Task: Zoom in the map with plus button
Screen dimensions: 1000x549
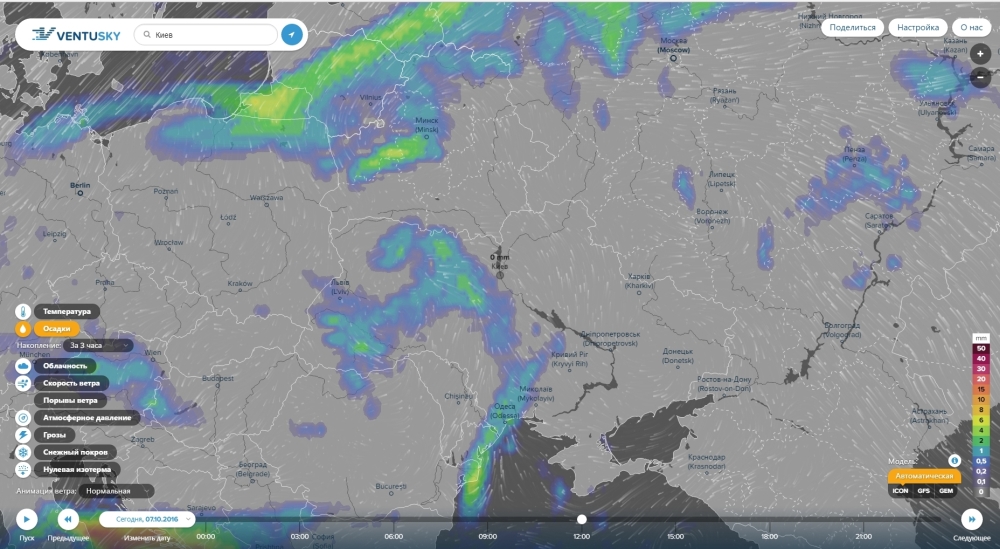Action: [981, 55]
